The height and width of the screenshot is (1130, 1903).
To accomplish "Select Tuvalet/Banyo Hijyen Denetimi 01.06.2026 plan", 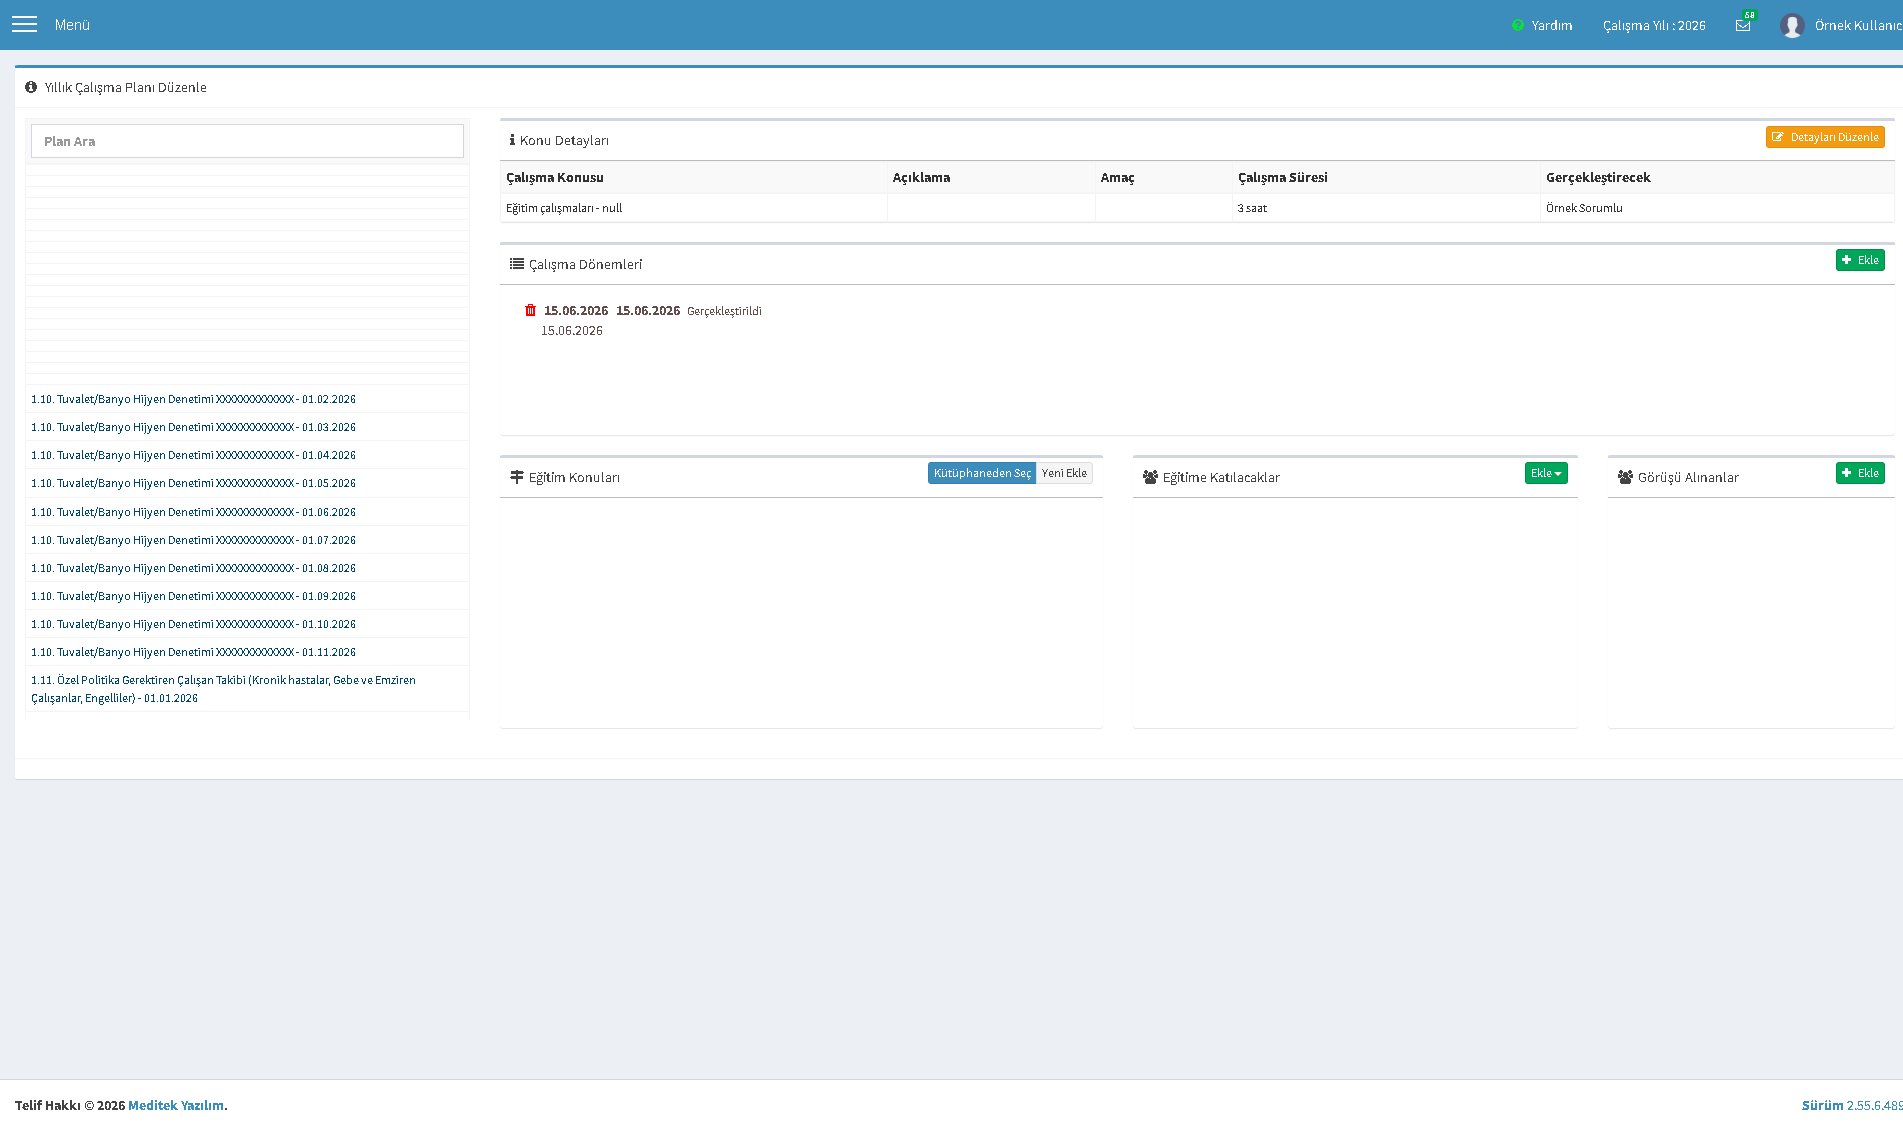I will [193, 512].
